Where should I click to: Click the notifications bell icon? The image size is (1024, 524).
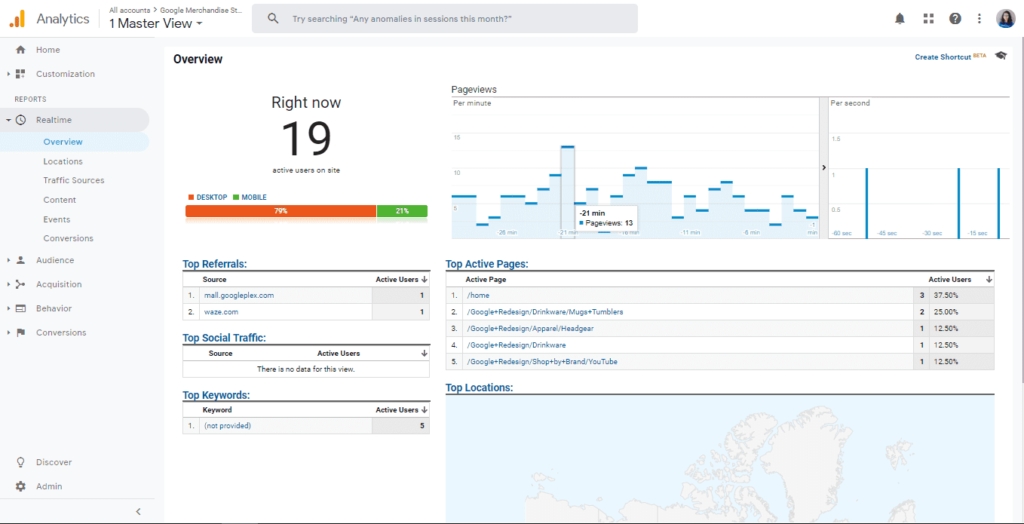[x=900, y=19]
